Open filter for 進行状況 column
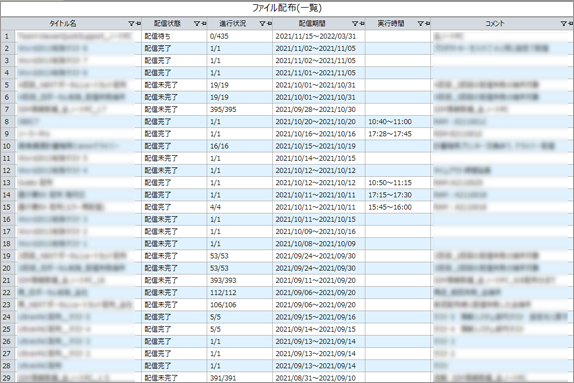Screen dimensions: 574x383 (262, 24)
